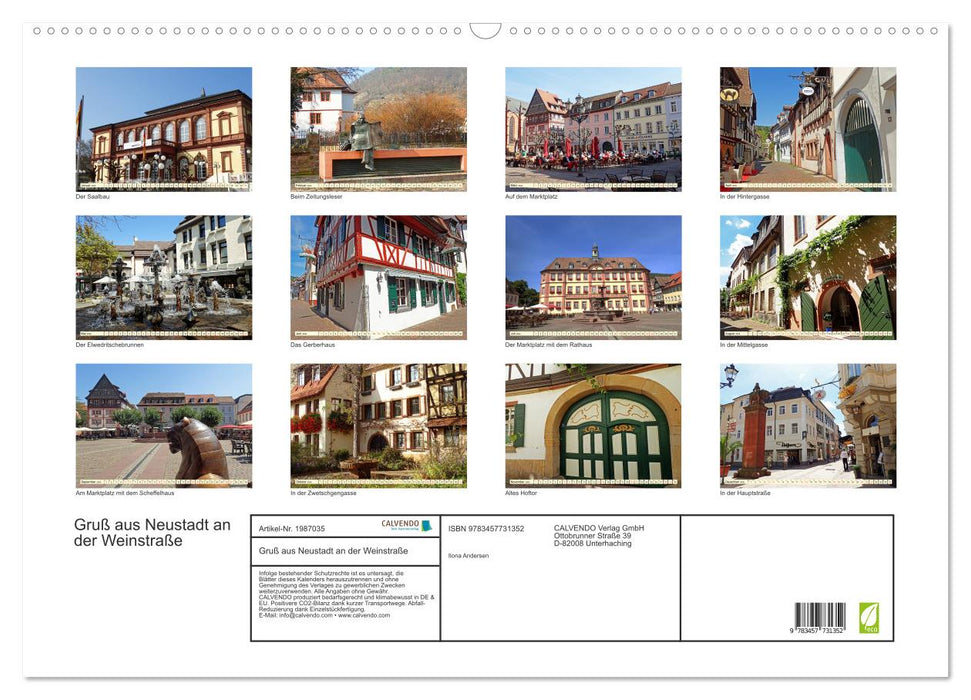Click the author name Ilona Andersen

click(x=469, y=555)
